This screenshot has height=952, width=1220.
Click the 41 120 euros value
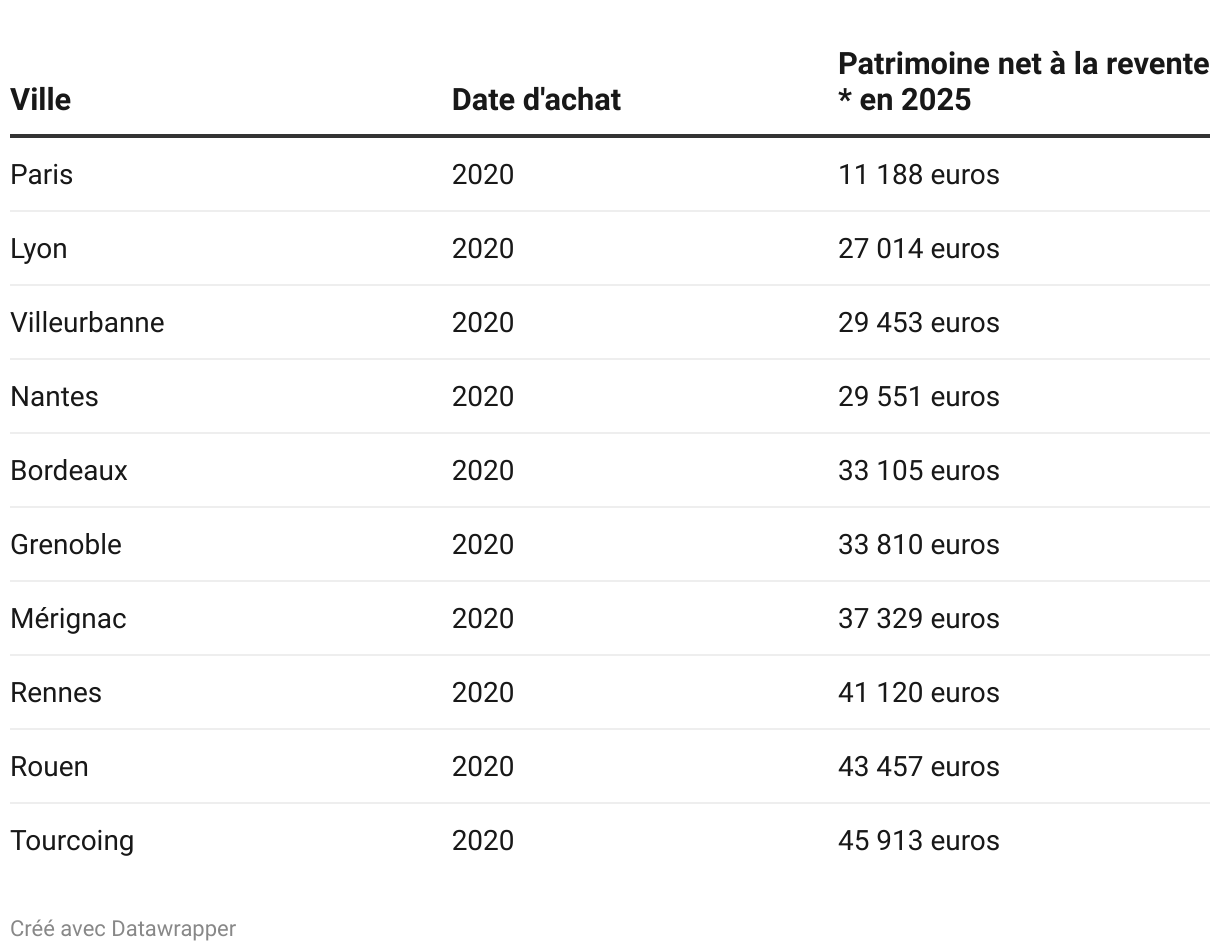click(919, 692)
